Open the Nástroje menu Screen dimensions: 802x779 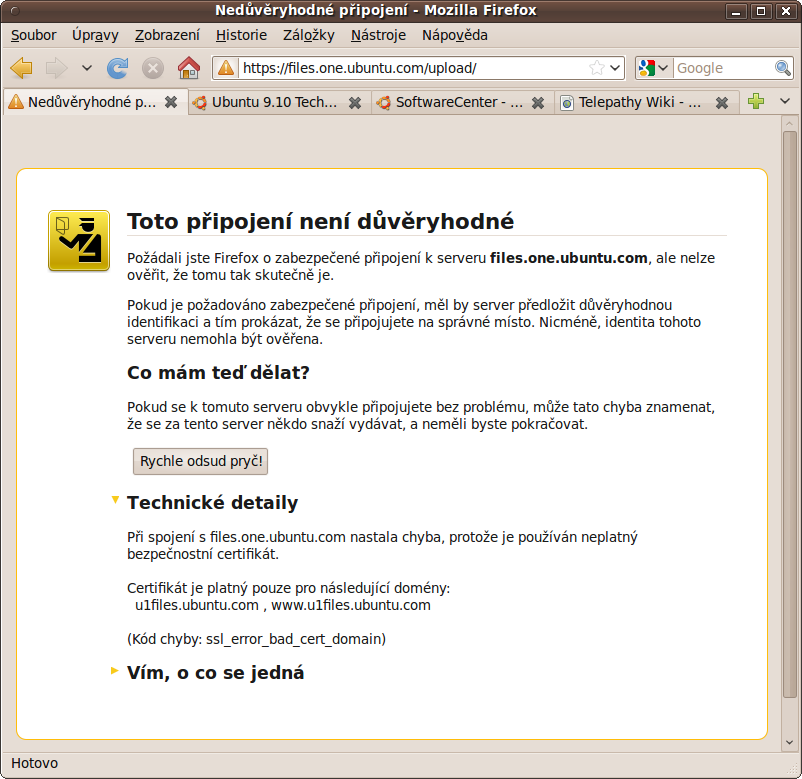378,35
